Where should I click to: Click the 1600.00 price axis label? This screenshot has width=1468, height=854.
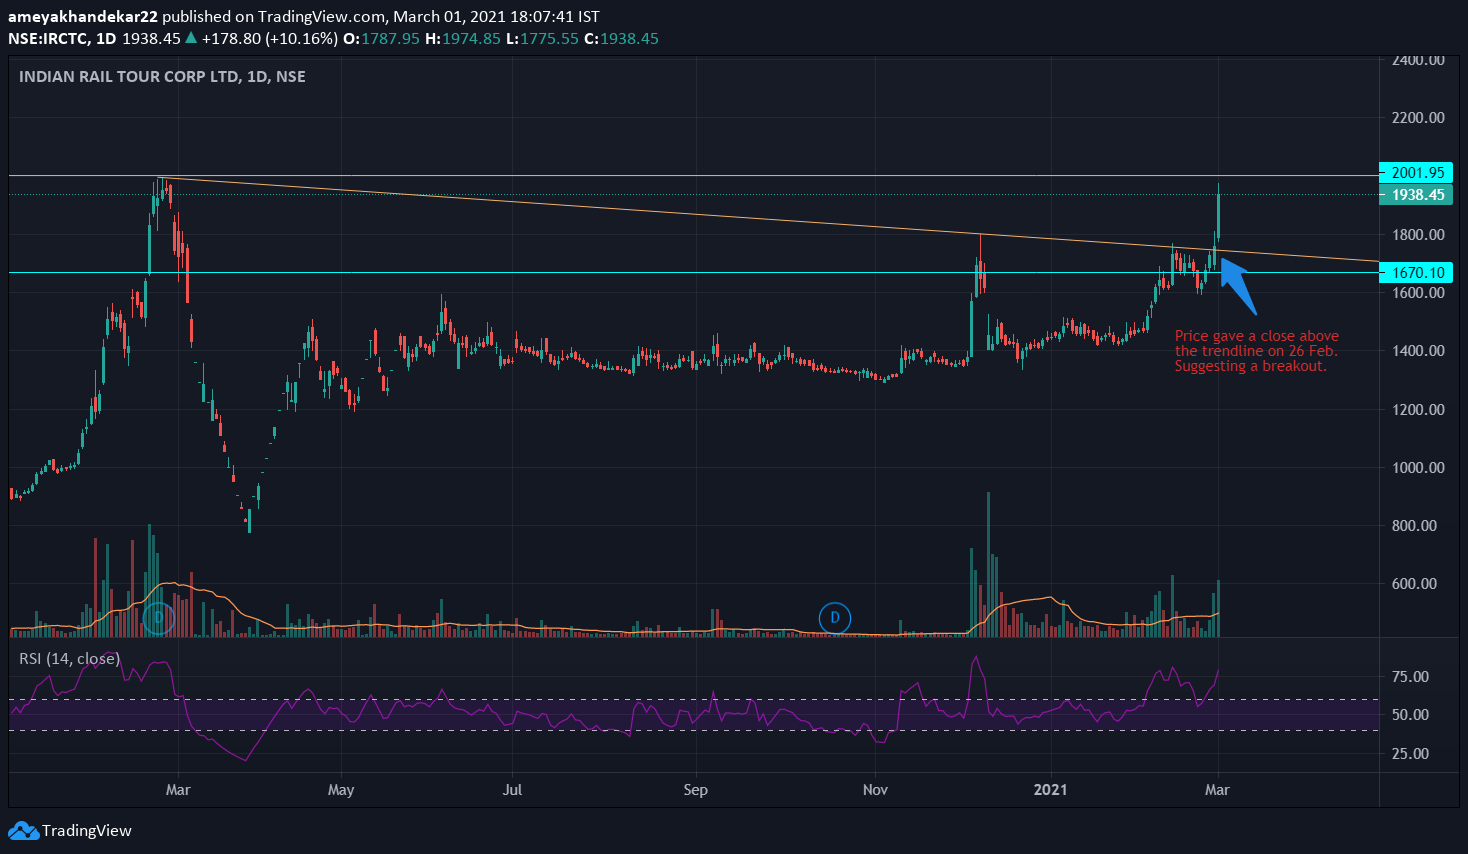tap(1418, 293)
